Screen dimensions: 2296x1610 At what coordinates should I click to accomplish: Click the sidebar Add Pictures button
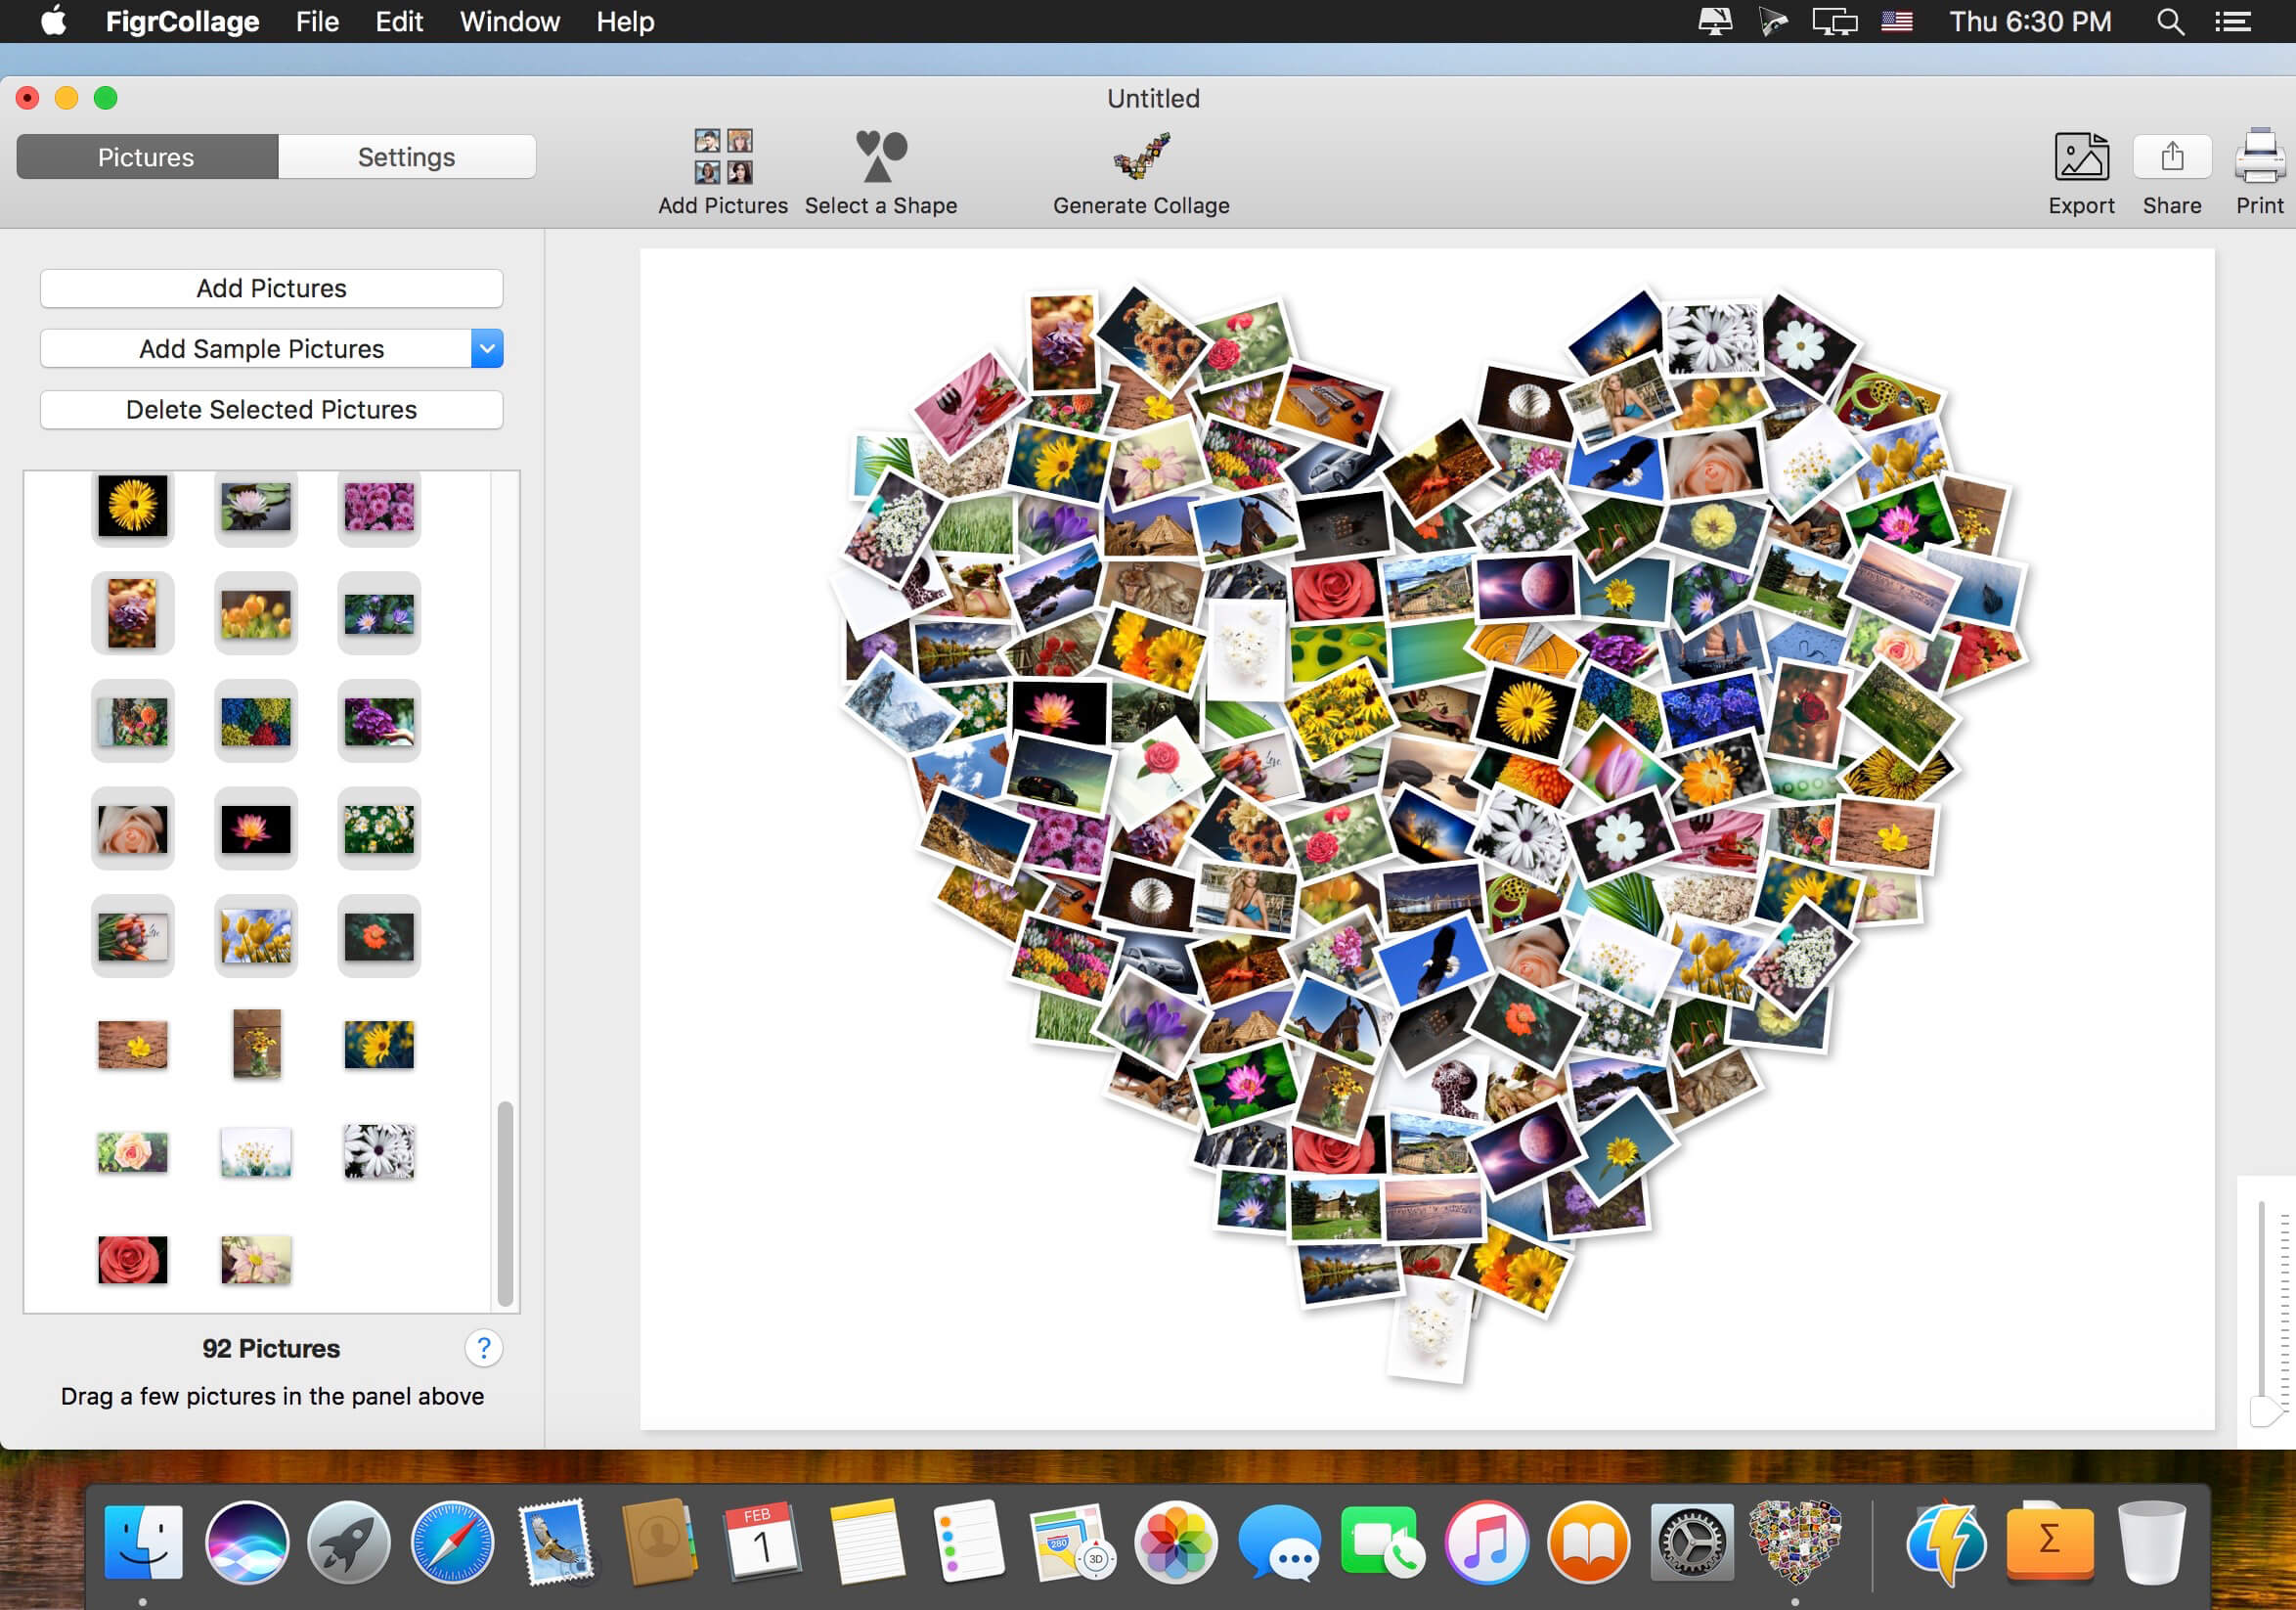click(x=271, y=289)
